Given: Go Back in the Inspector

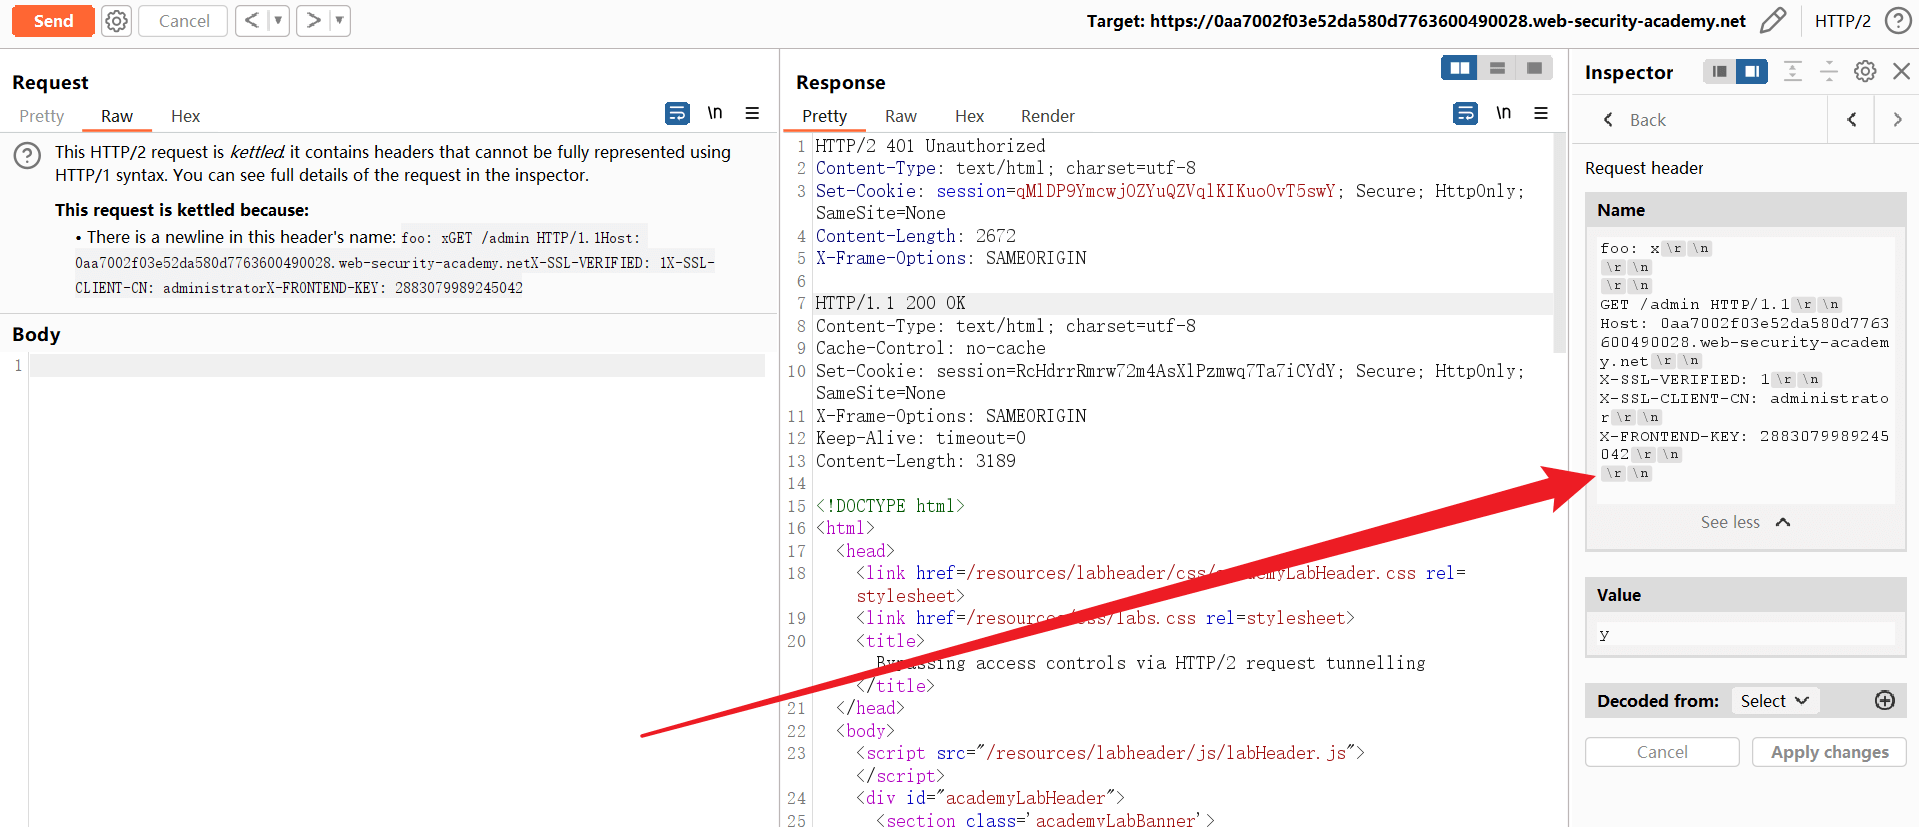Looking at the screenshot, I should click(x=1634, y=120).
